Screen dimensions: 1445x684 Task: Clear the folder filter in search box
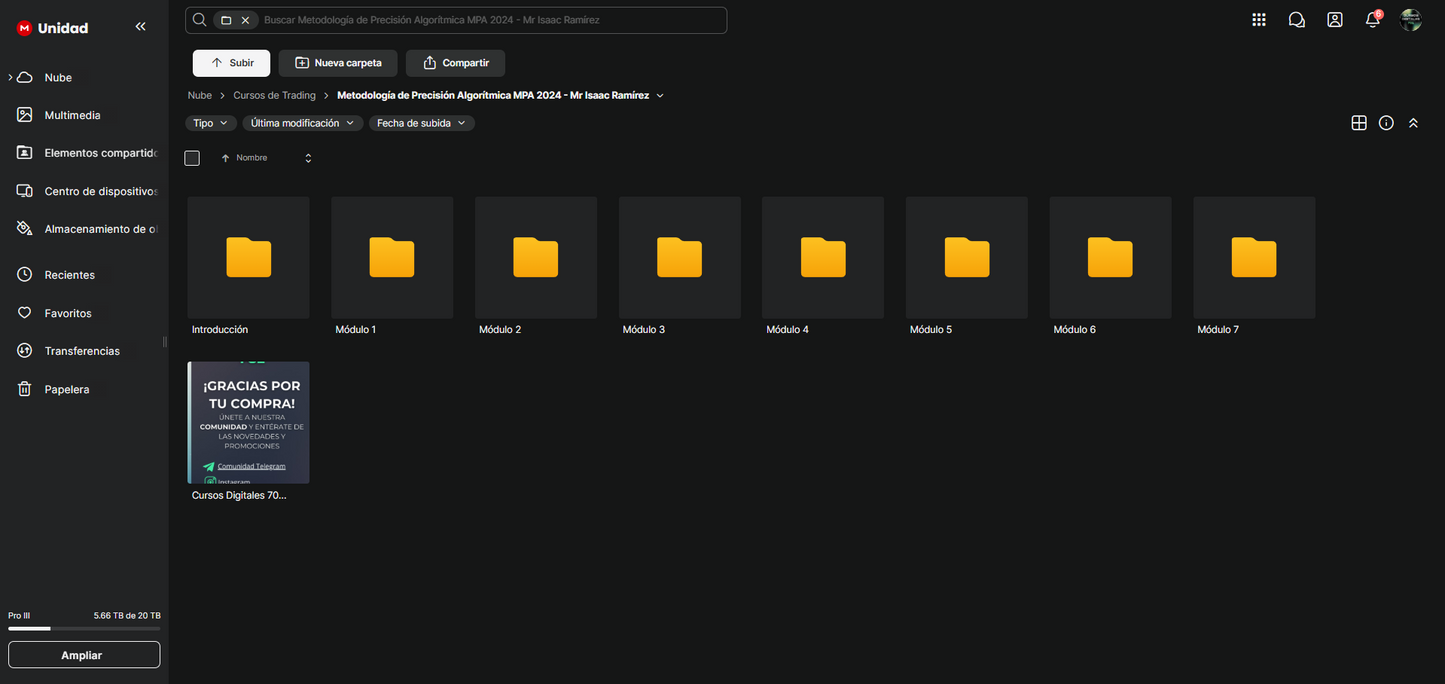245,20
